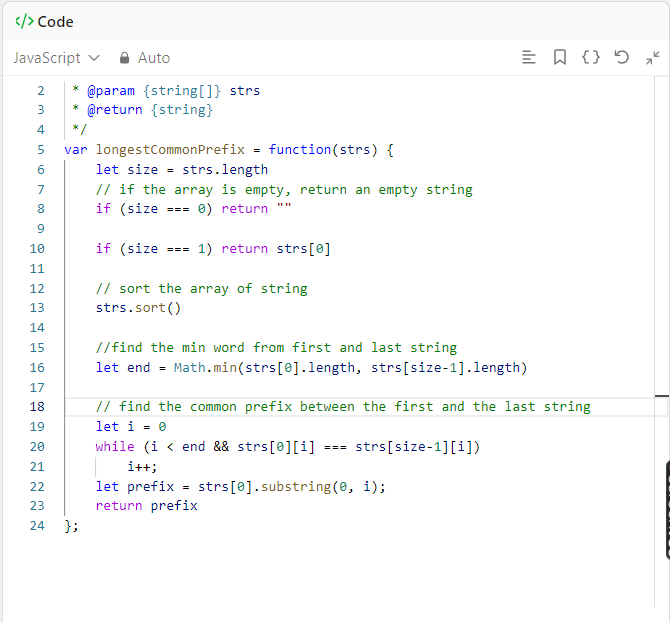670x622 pixels.
Task: Click the reset code undo-arrow icon
Action: click(x=622, y=57)
